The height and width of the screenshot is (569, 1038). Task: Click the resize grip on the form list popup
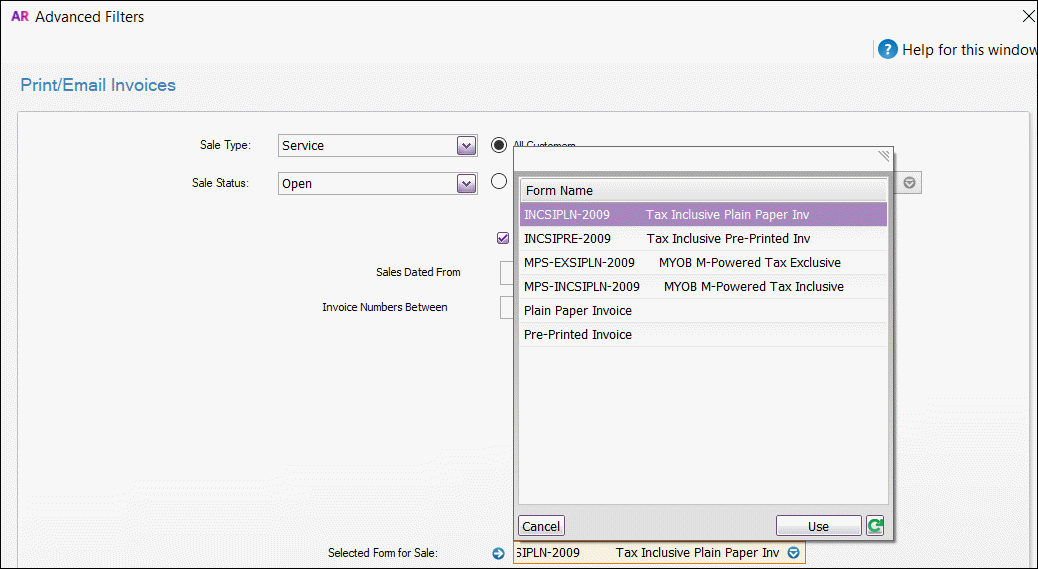(884, 156)
